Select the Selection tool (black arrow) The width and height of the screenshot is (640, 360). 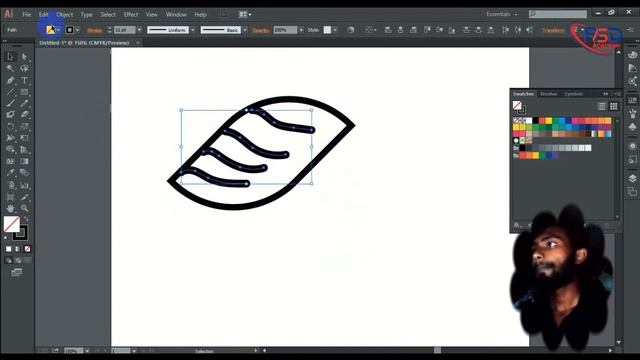click(11, 57)
